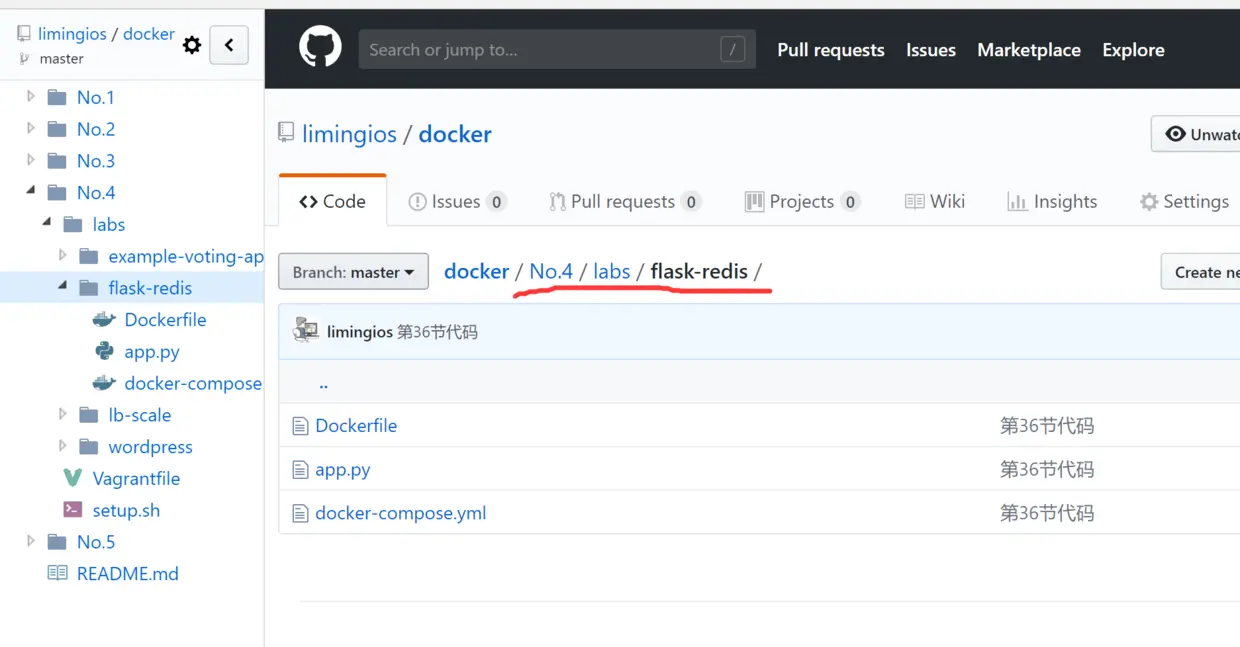Image resolution: width=1240 pixels, height=647 pixels.
Task: Click the labs folder icon in sidebar
Action: (73, 224)
